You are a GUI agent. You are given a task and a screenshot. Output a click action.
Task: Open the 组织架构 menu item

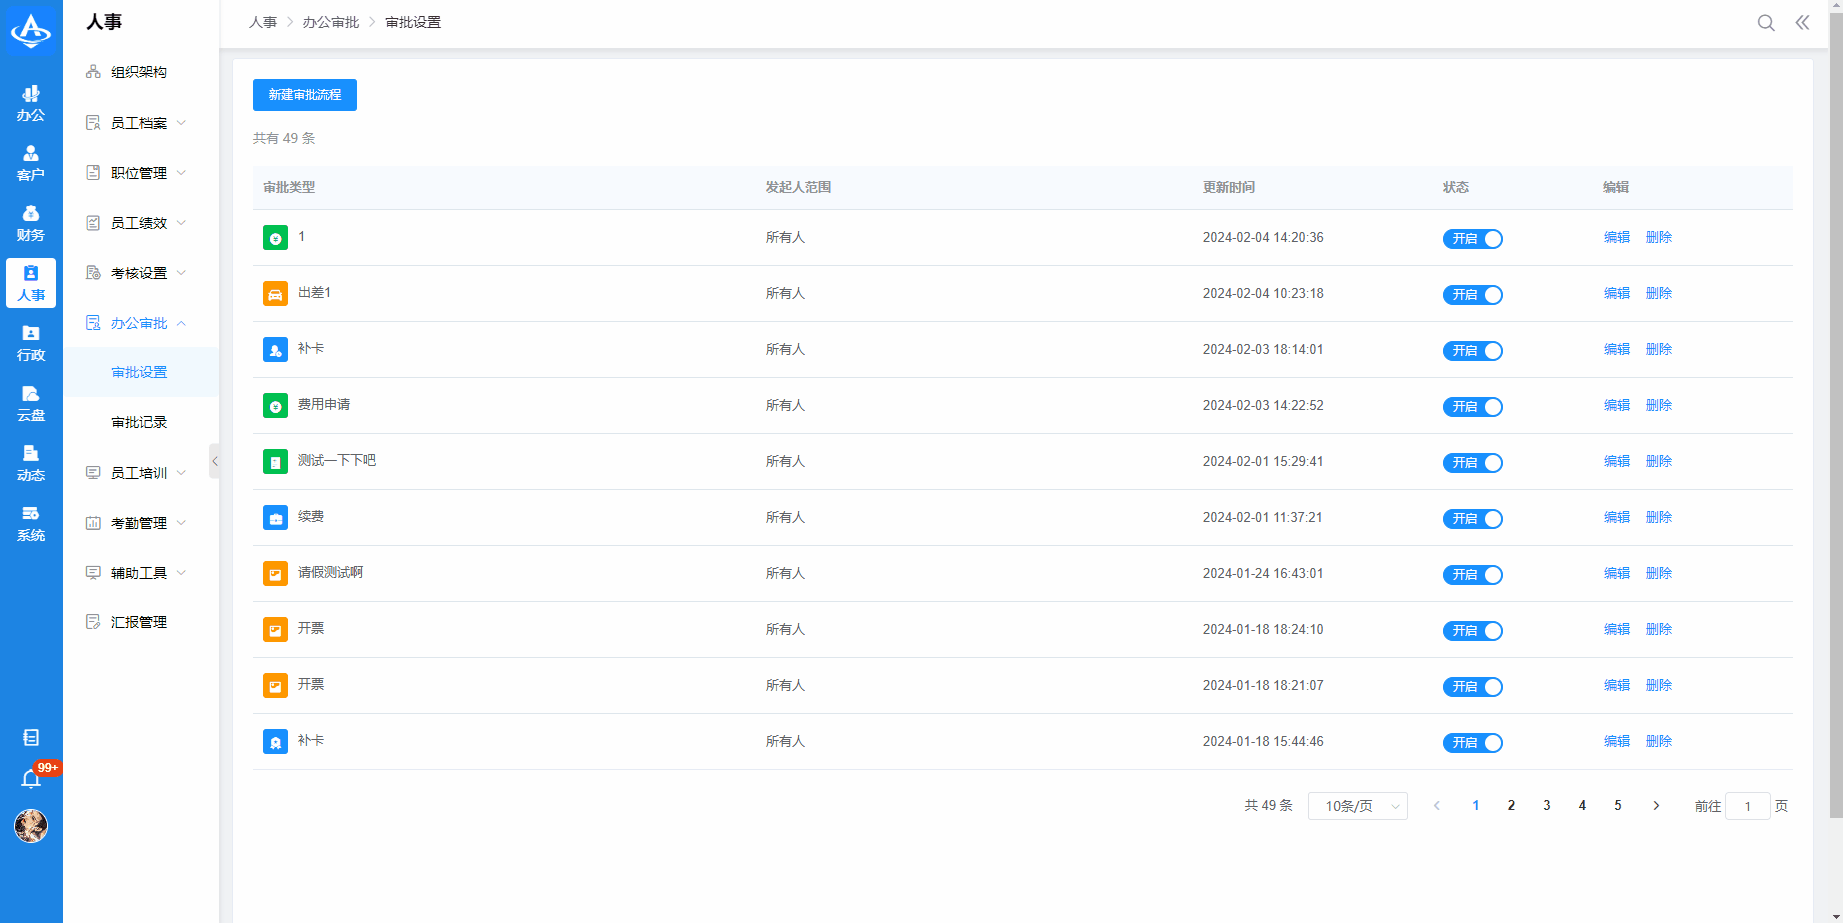(141, 72)
